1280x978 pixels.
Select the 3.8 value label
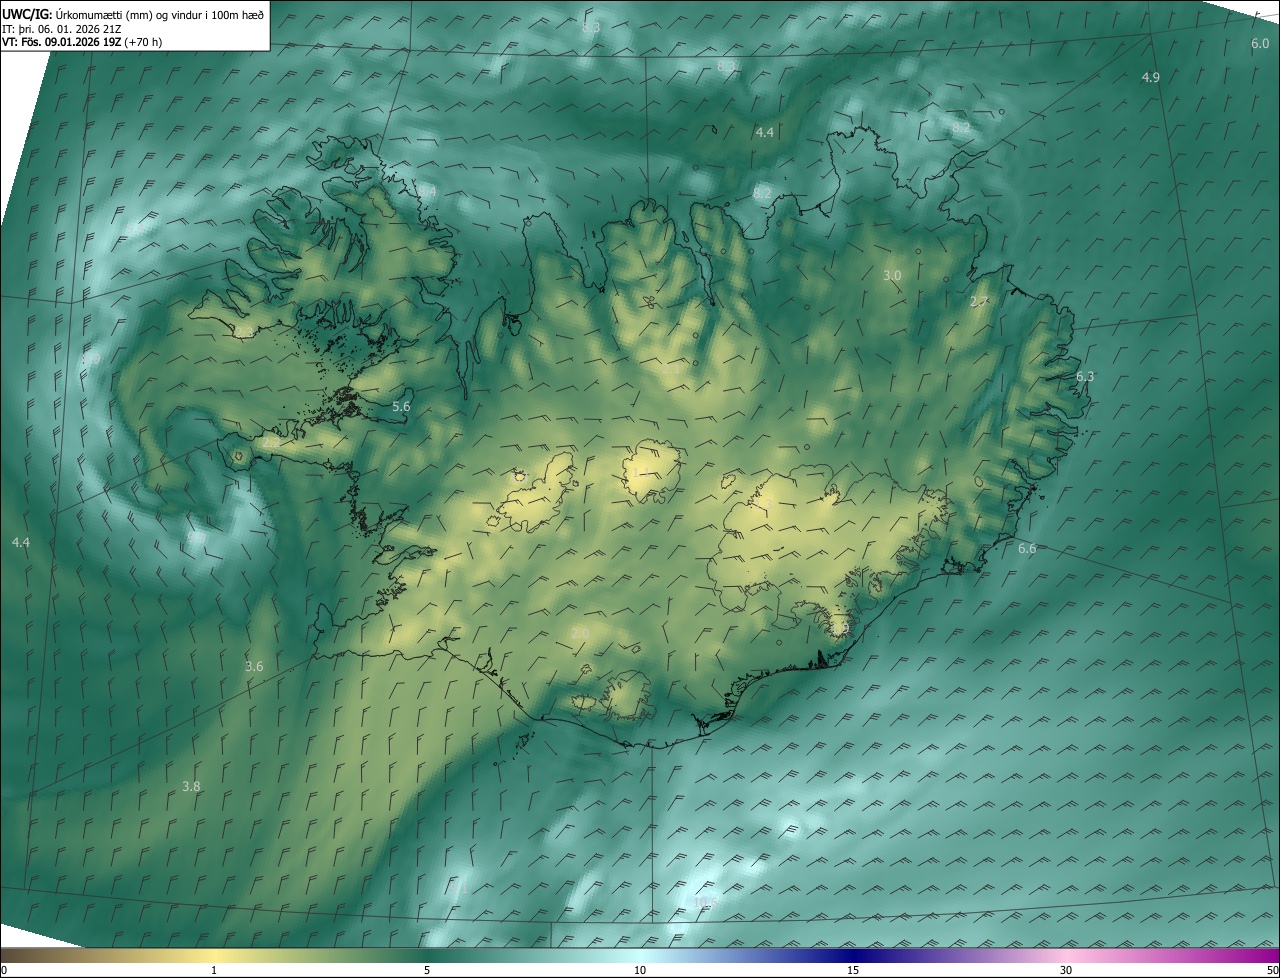coord(191,786)
